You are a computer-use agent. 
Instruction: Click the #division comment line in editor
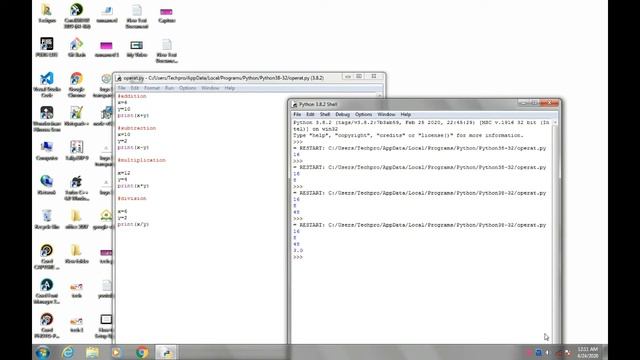tap(132, 198)
